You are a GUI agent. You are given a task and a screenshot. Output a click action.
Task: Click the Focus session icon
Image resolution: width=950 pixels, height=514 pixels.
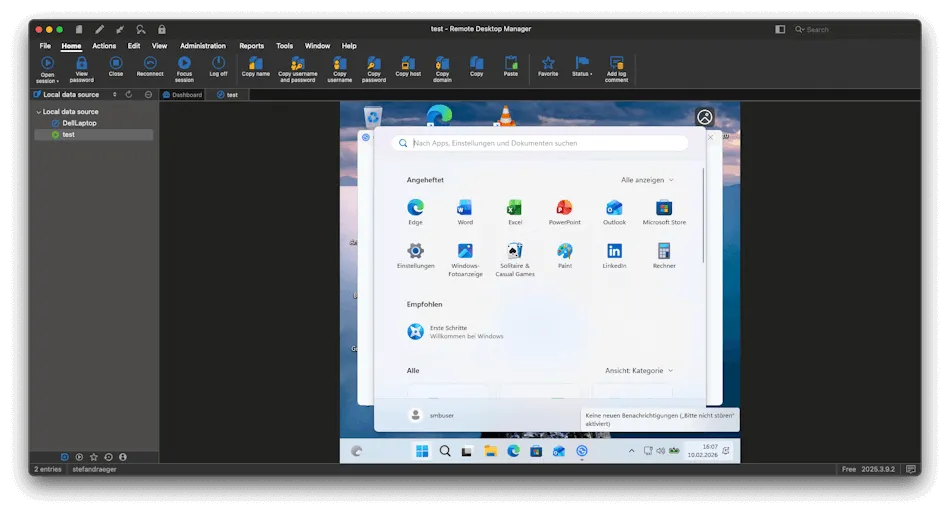click(184, 63)
